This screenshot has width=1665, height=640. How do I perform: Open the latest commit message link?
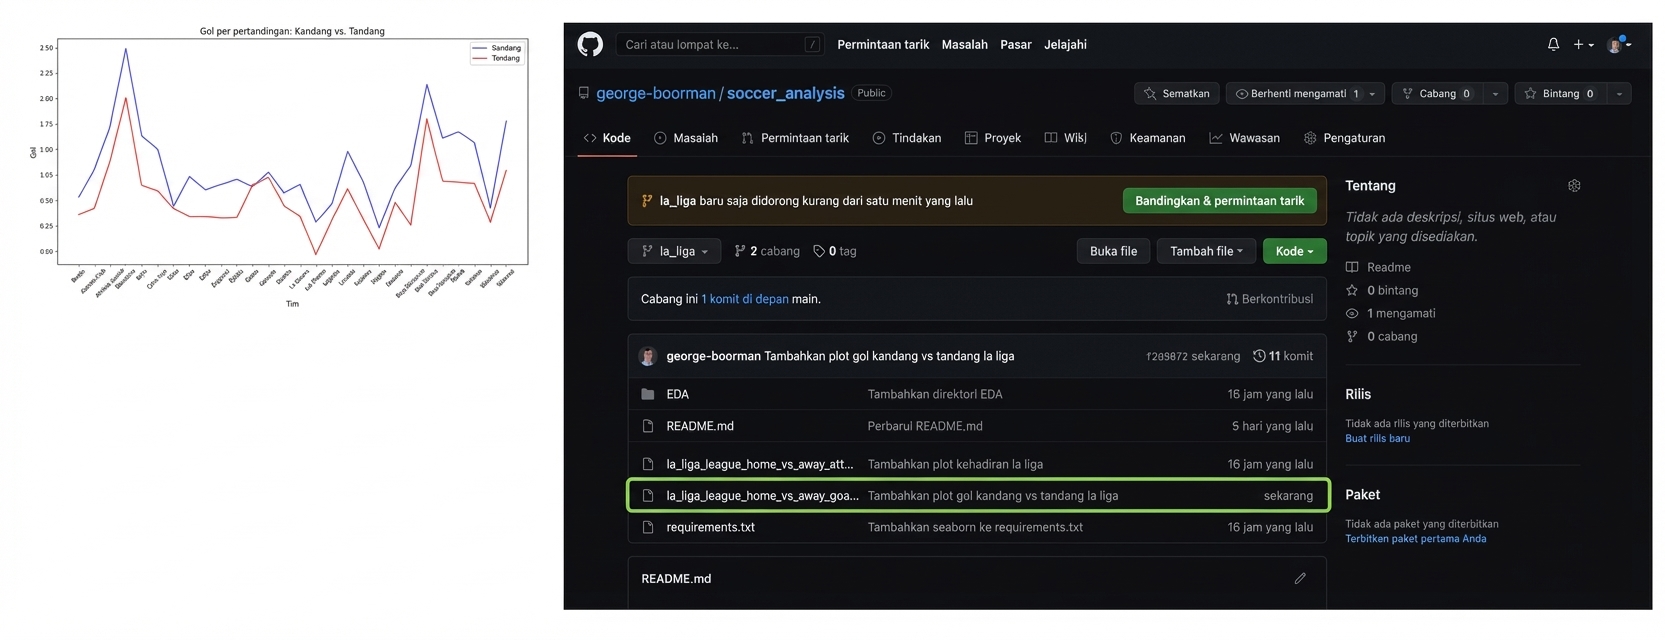click(x=889, y=356)
